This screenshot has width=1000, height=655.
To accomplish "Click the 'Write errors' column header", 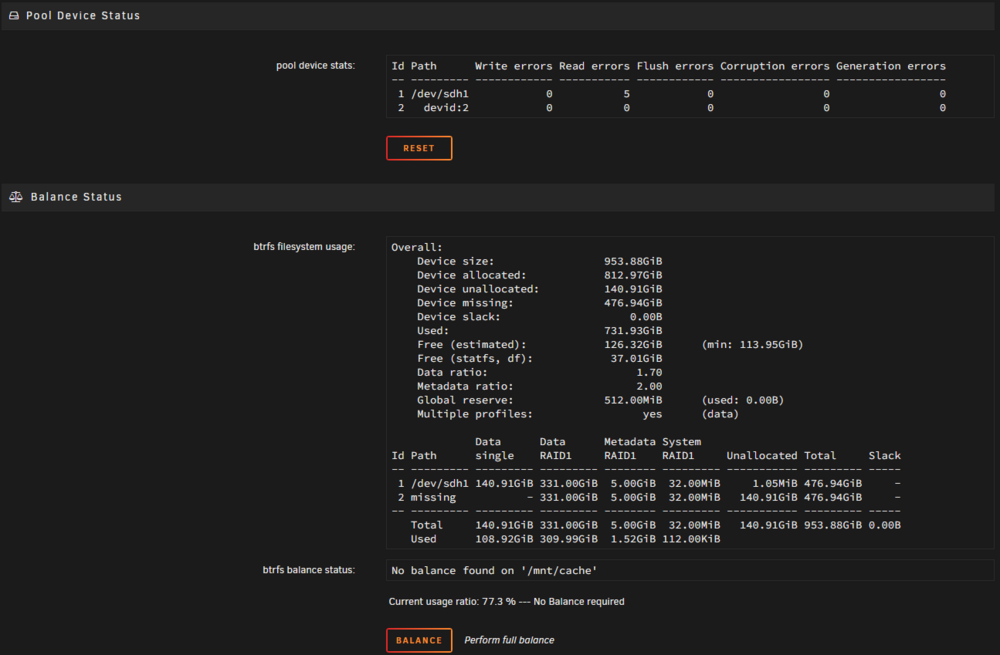I will pos(513,66).
